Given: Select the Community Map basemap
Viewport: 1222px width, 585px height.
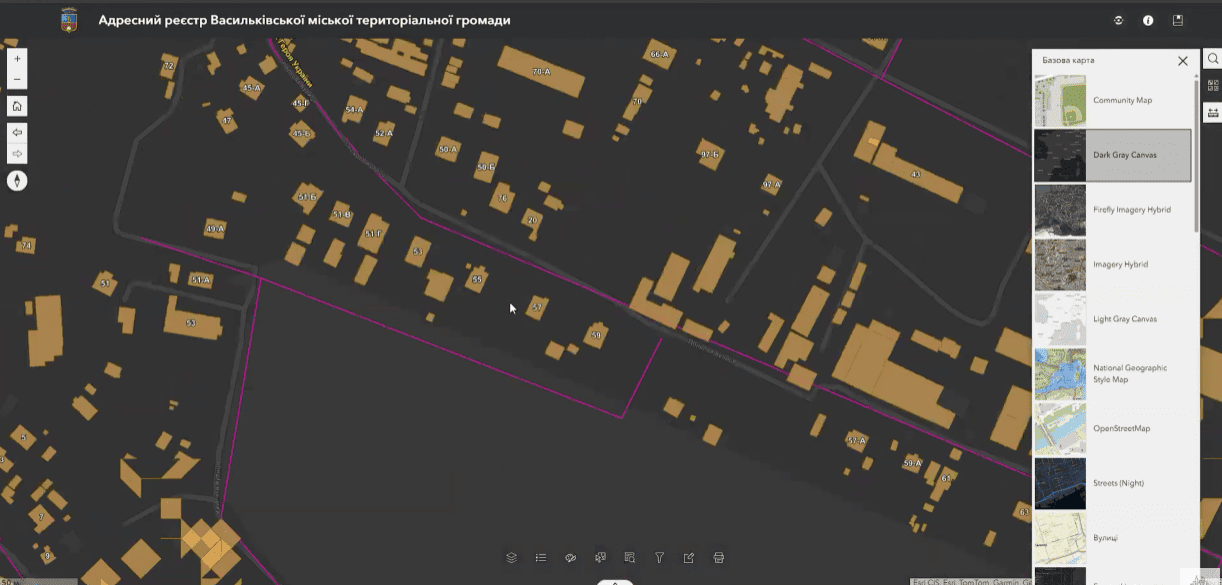Looking at the screenshot, I should click(x=1112, y=101).
